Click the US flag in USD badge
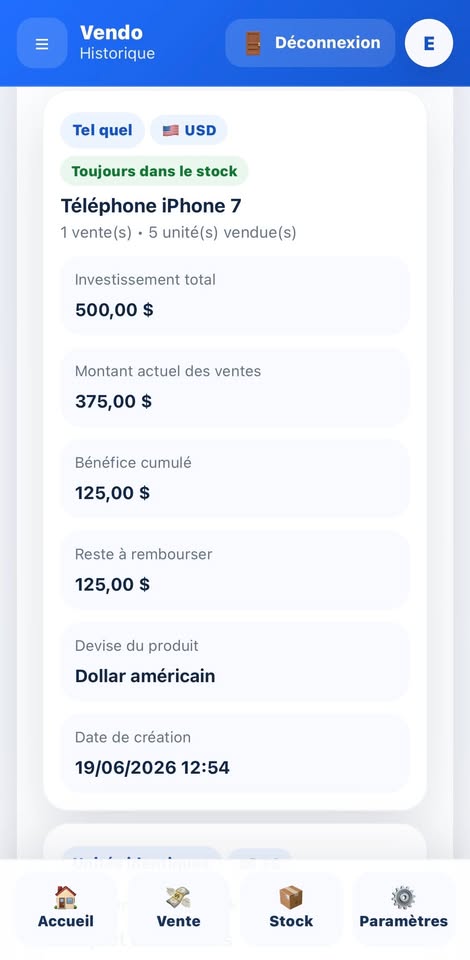Viewport: 470px width, 960px height. tap(171, 130)
